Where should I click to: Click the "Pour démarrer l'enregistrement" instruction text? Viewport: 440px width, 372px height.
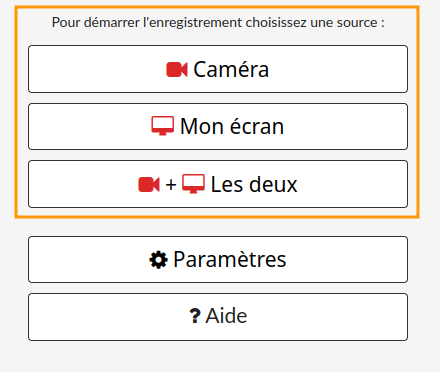pos(218,23)
